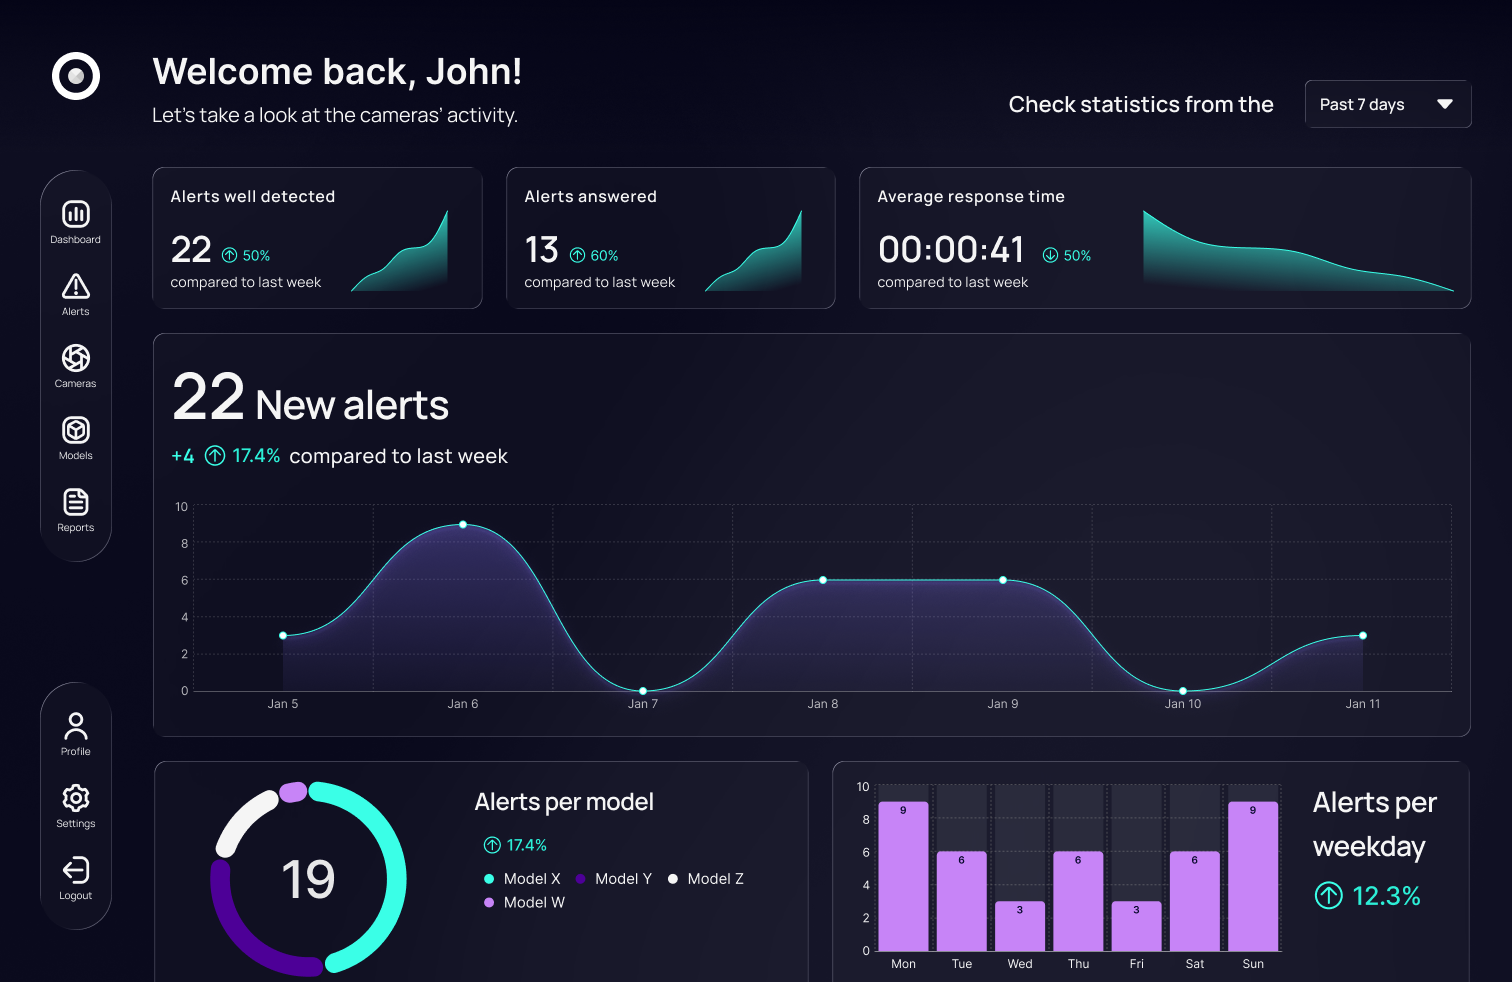This screenshot has width=1512, height=982.
Task: Open the Past 7 days dropdown
Action: pos(1387,104)
